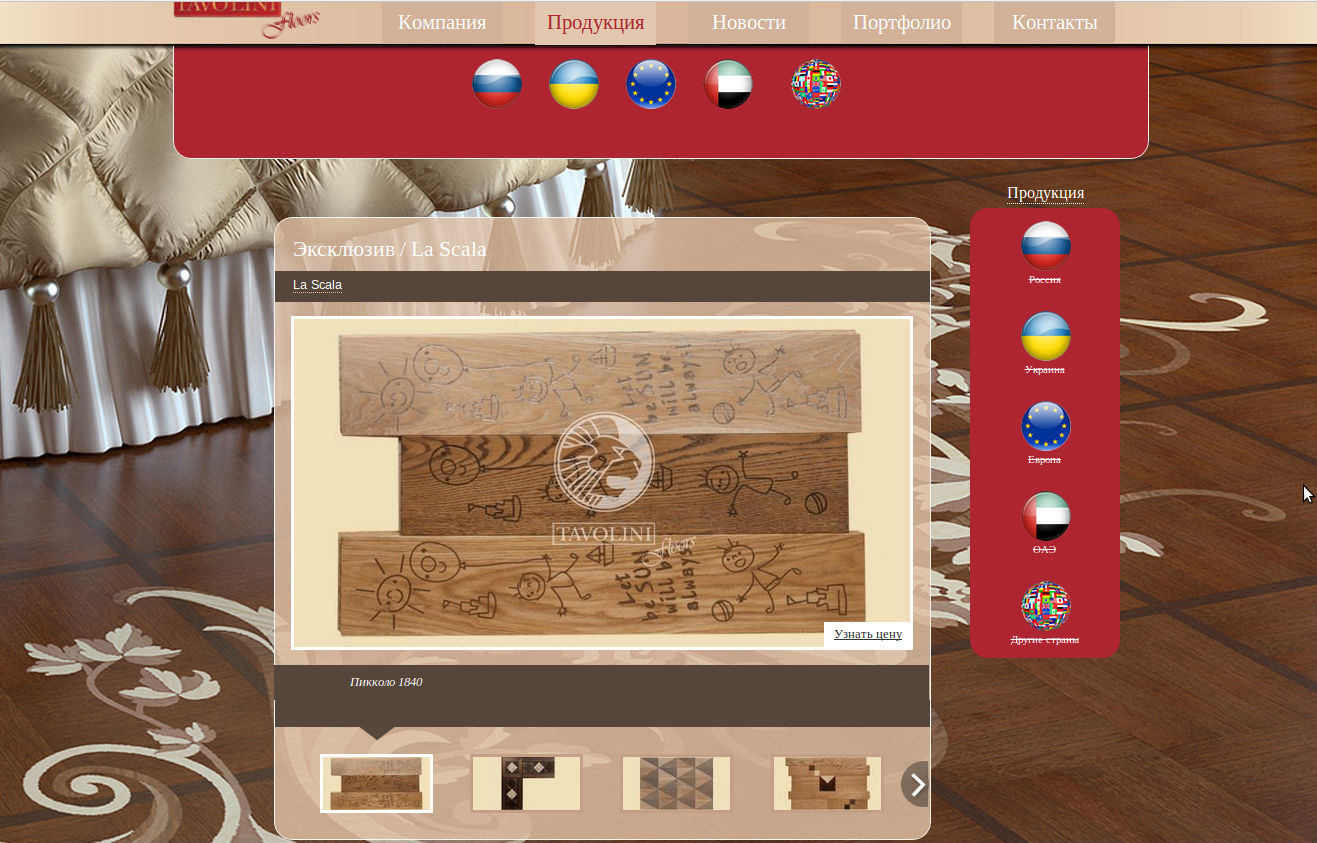Open the Портфолио menu item
Screen dimensions: 1317x843
click(x=901, y=23)
